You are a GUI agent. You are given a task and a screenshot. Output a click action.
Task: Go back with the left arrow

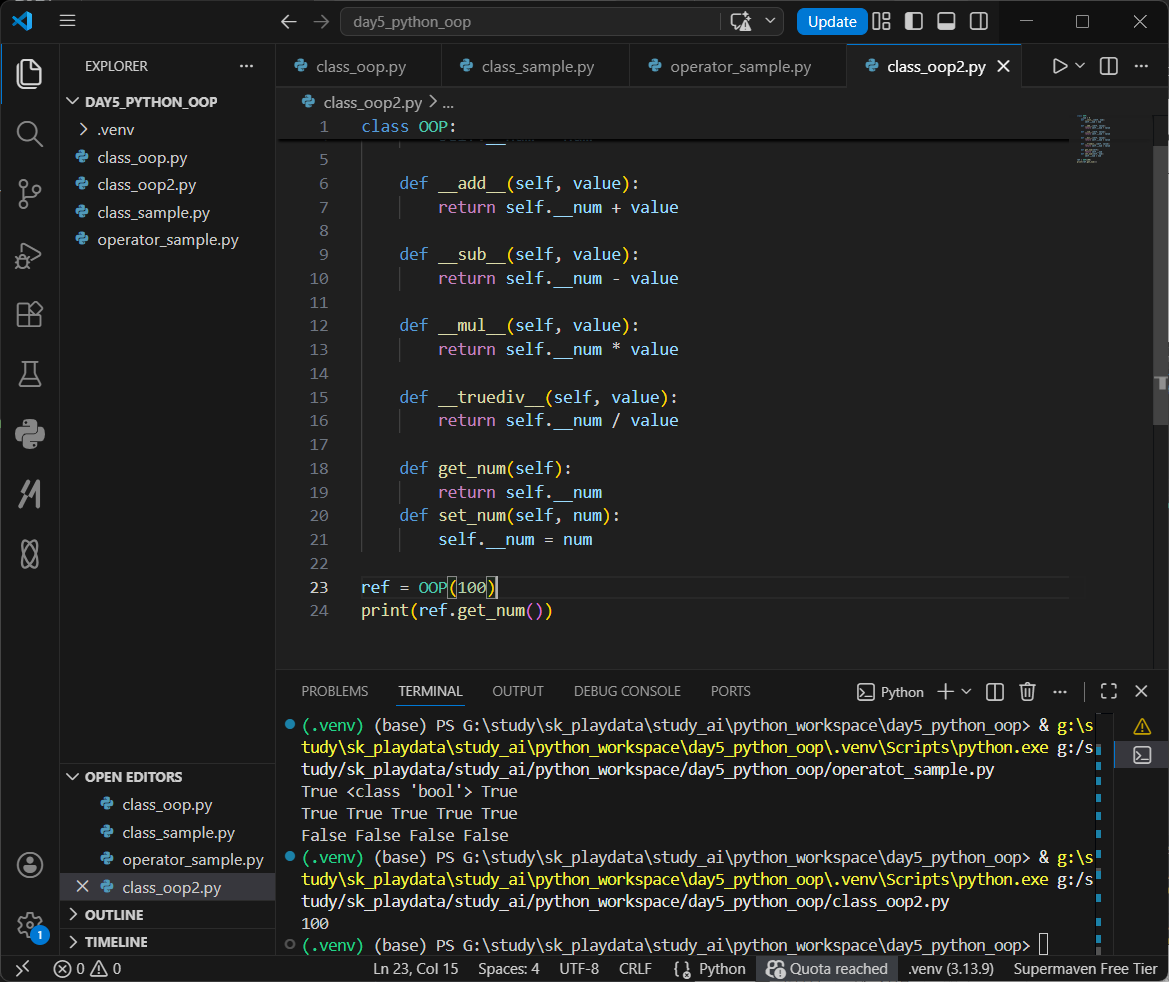[x=289, y=22]
